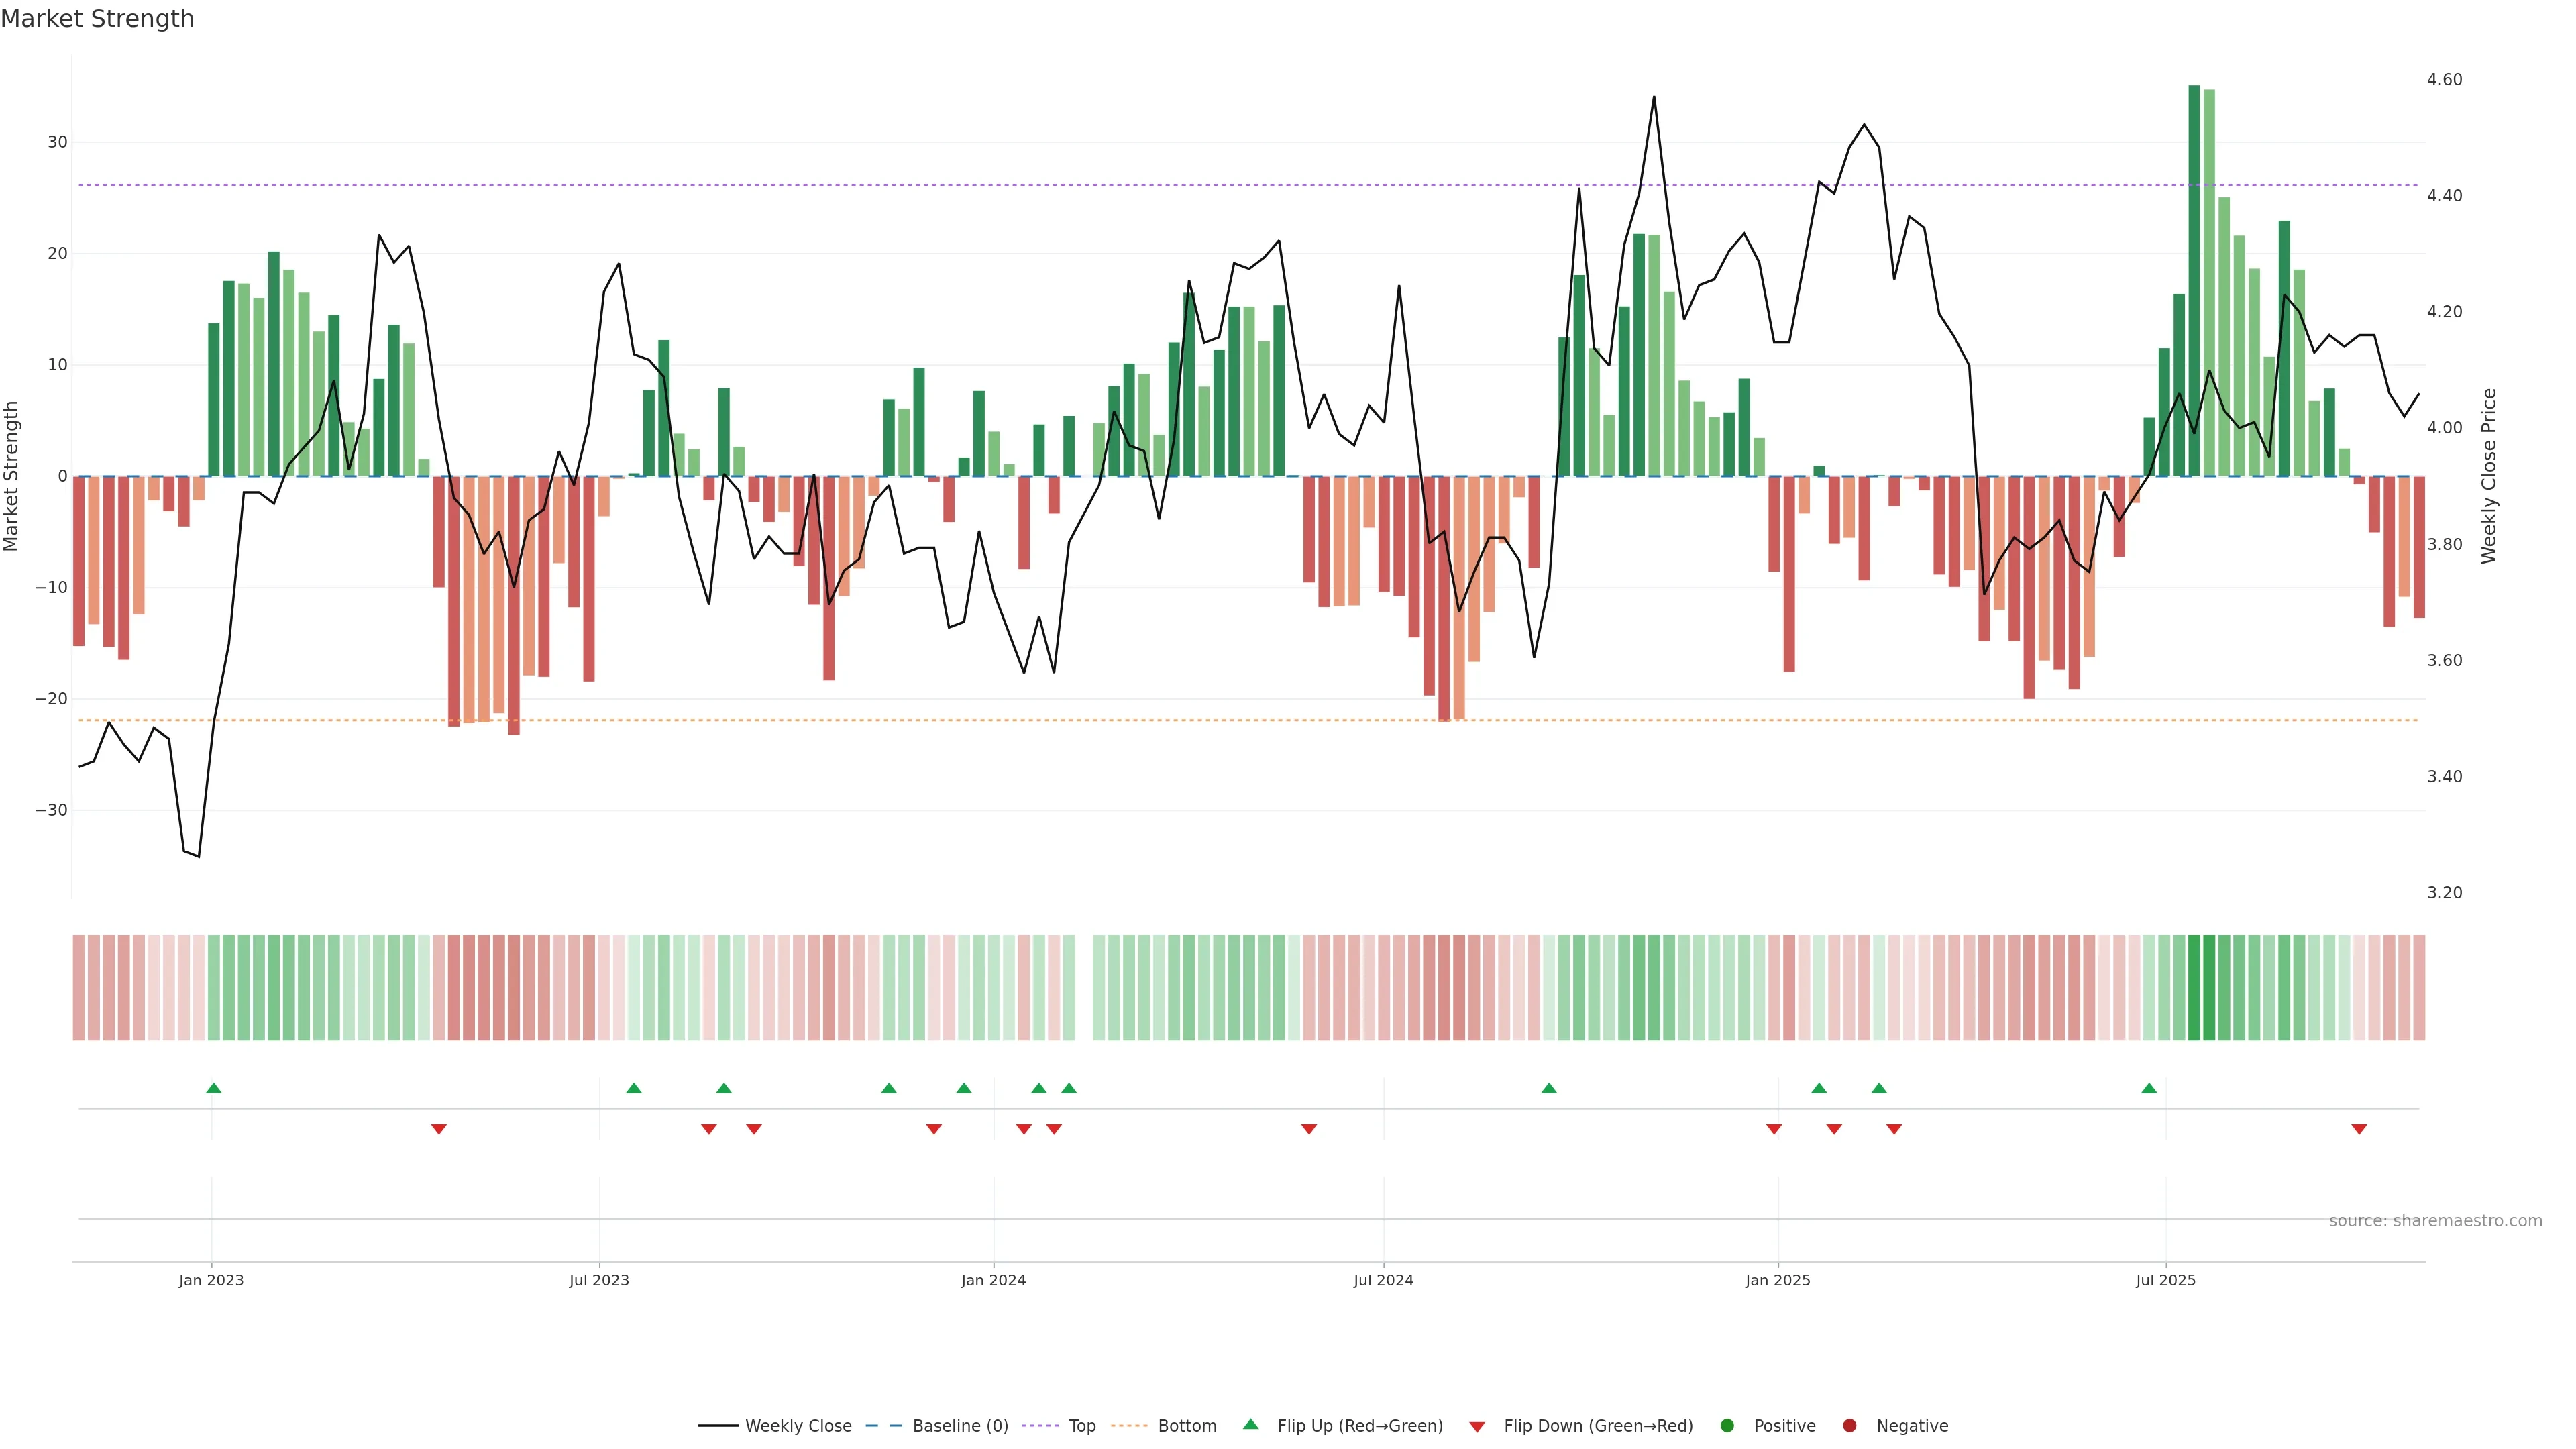Image resolution: width=2576 pixels, height=1449 pixels.
Task: Click flip-up marker between Jul 2024 and Jan 2025
Action: pos(1549,1088)
